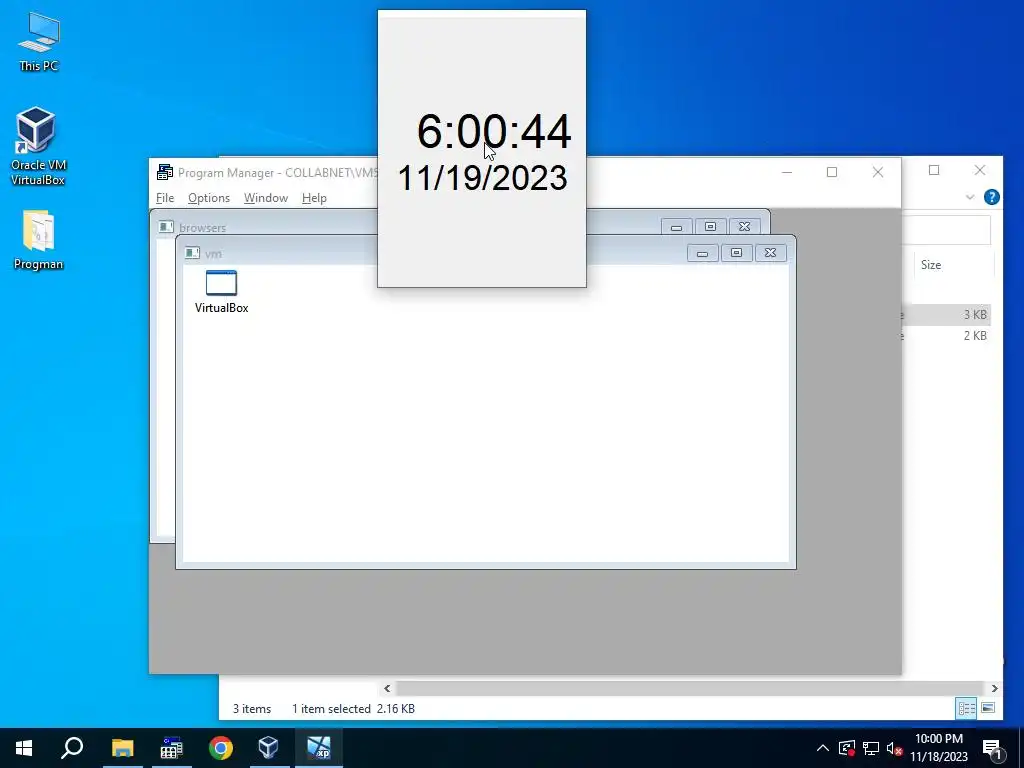Maximize the browsers group window

click(711, 227)
